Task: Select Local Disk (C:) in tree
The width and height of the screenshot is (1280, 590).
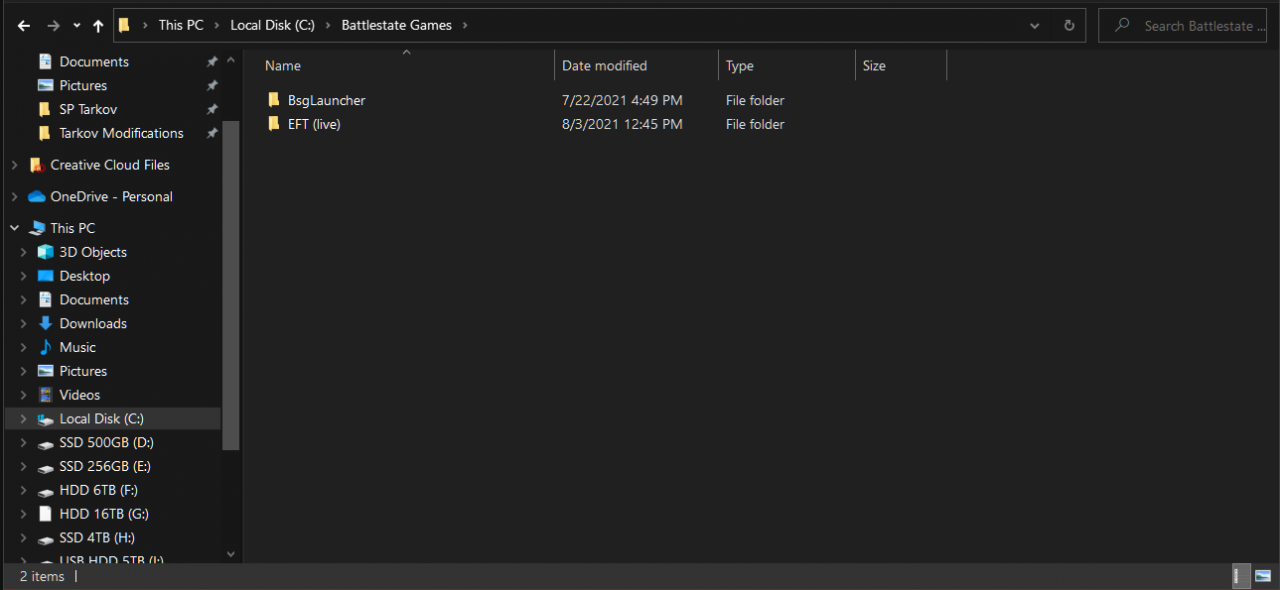Action: click(112, 419)
